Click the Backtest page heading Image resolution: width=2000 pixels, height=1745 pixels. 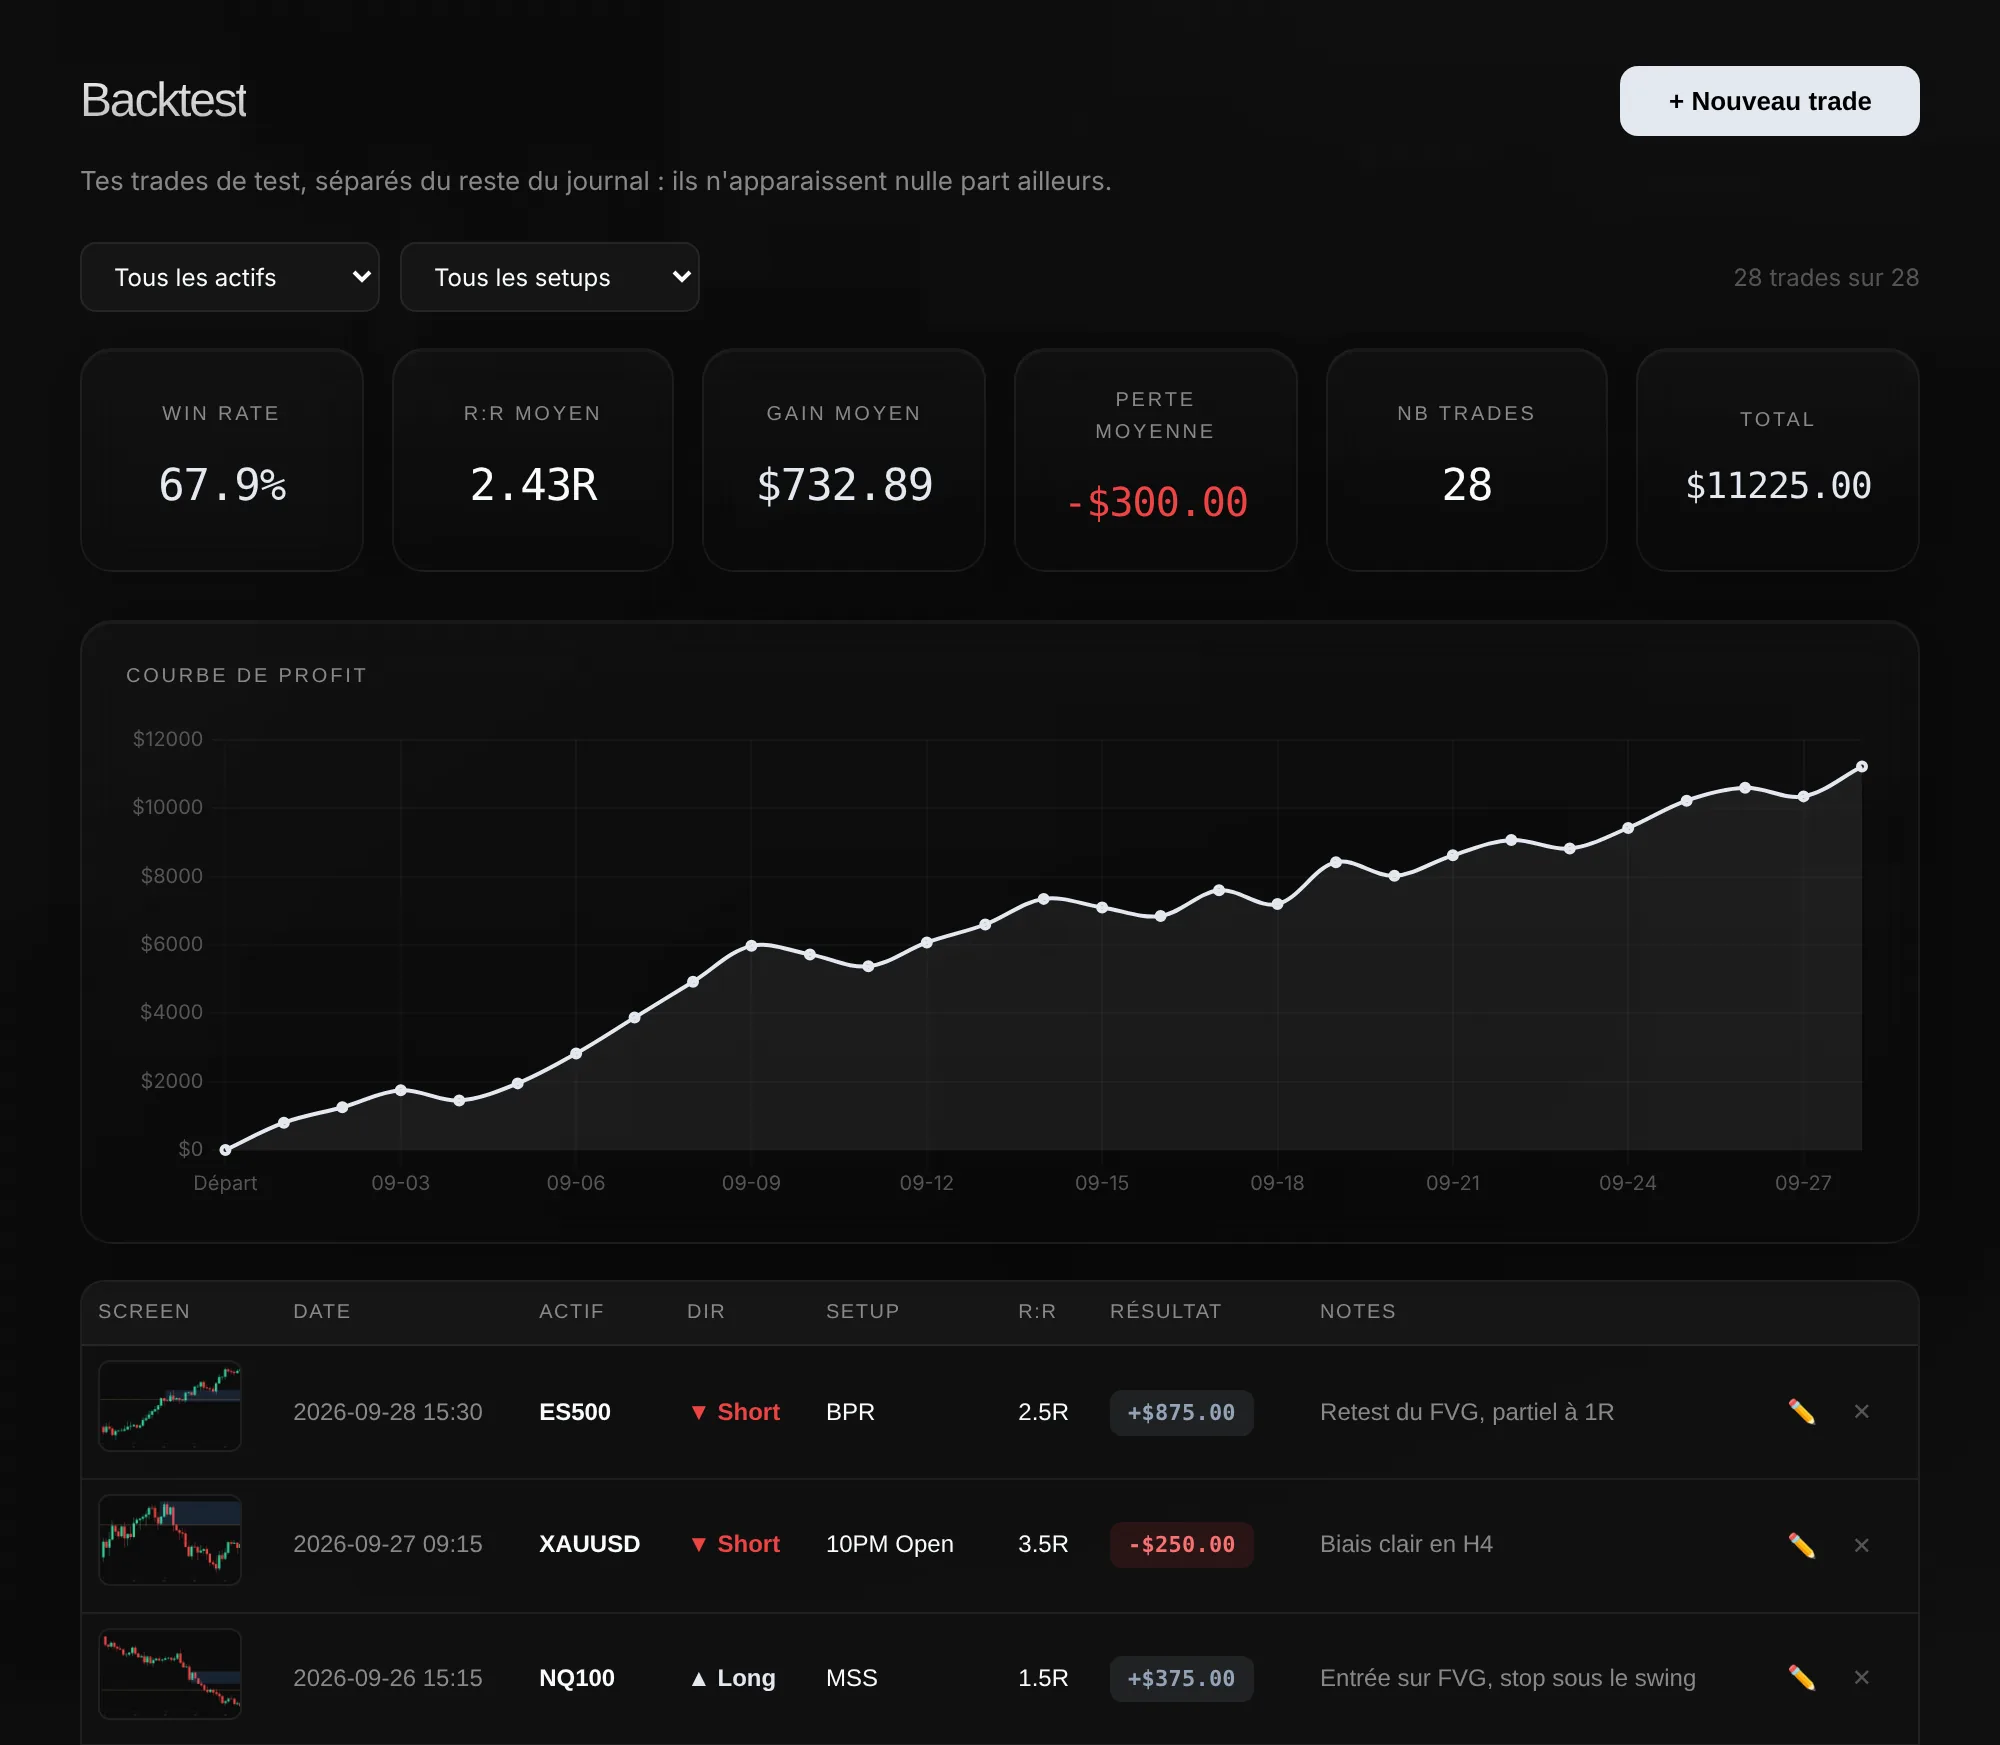click(164, 100)
